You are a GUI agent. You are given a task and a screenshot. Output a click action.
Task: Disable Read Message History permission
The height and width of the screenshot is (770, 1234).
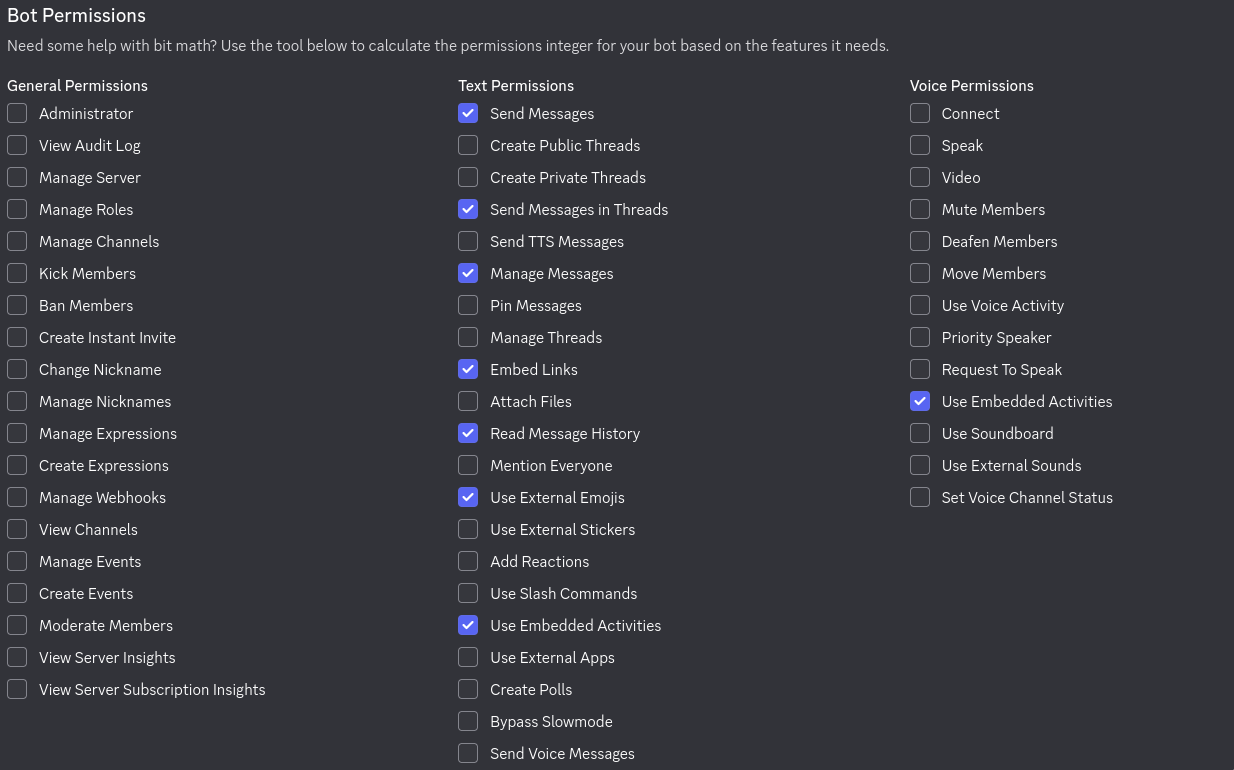click(468, 433)
